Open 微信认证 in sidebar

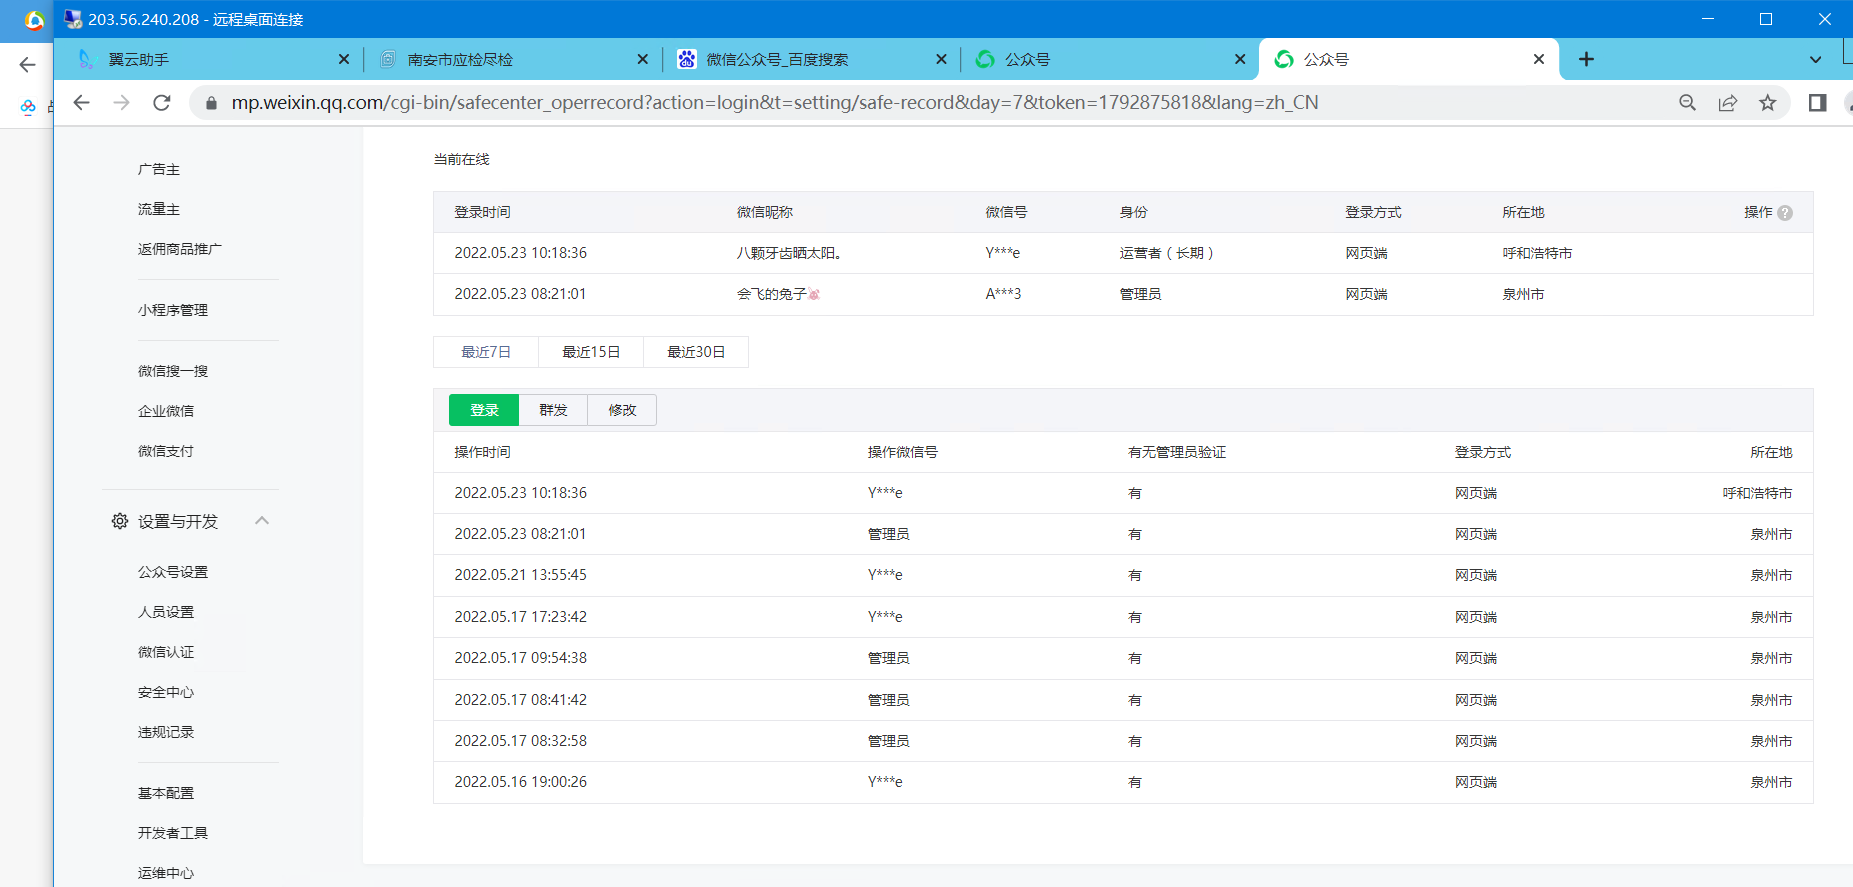point(166,652)
